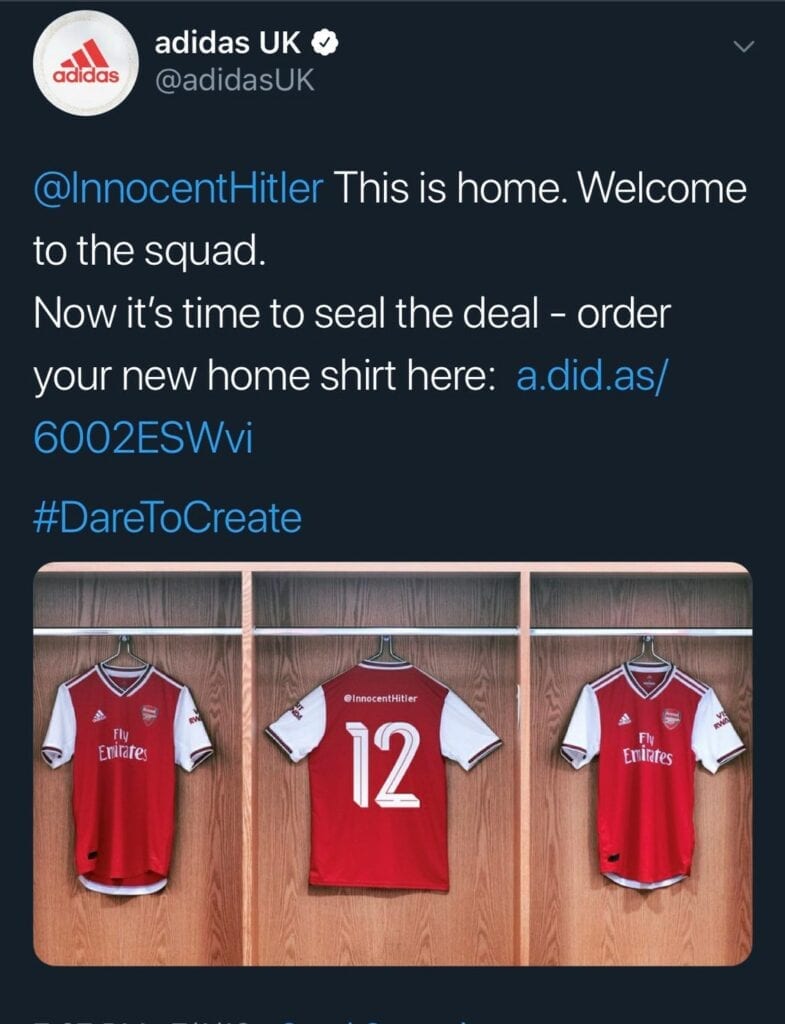Click the "Welcome to the squad" tweet text

390,219
